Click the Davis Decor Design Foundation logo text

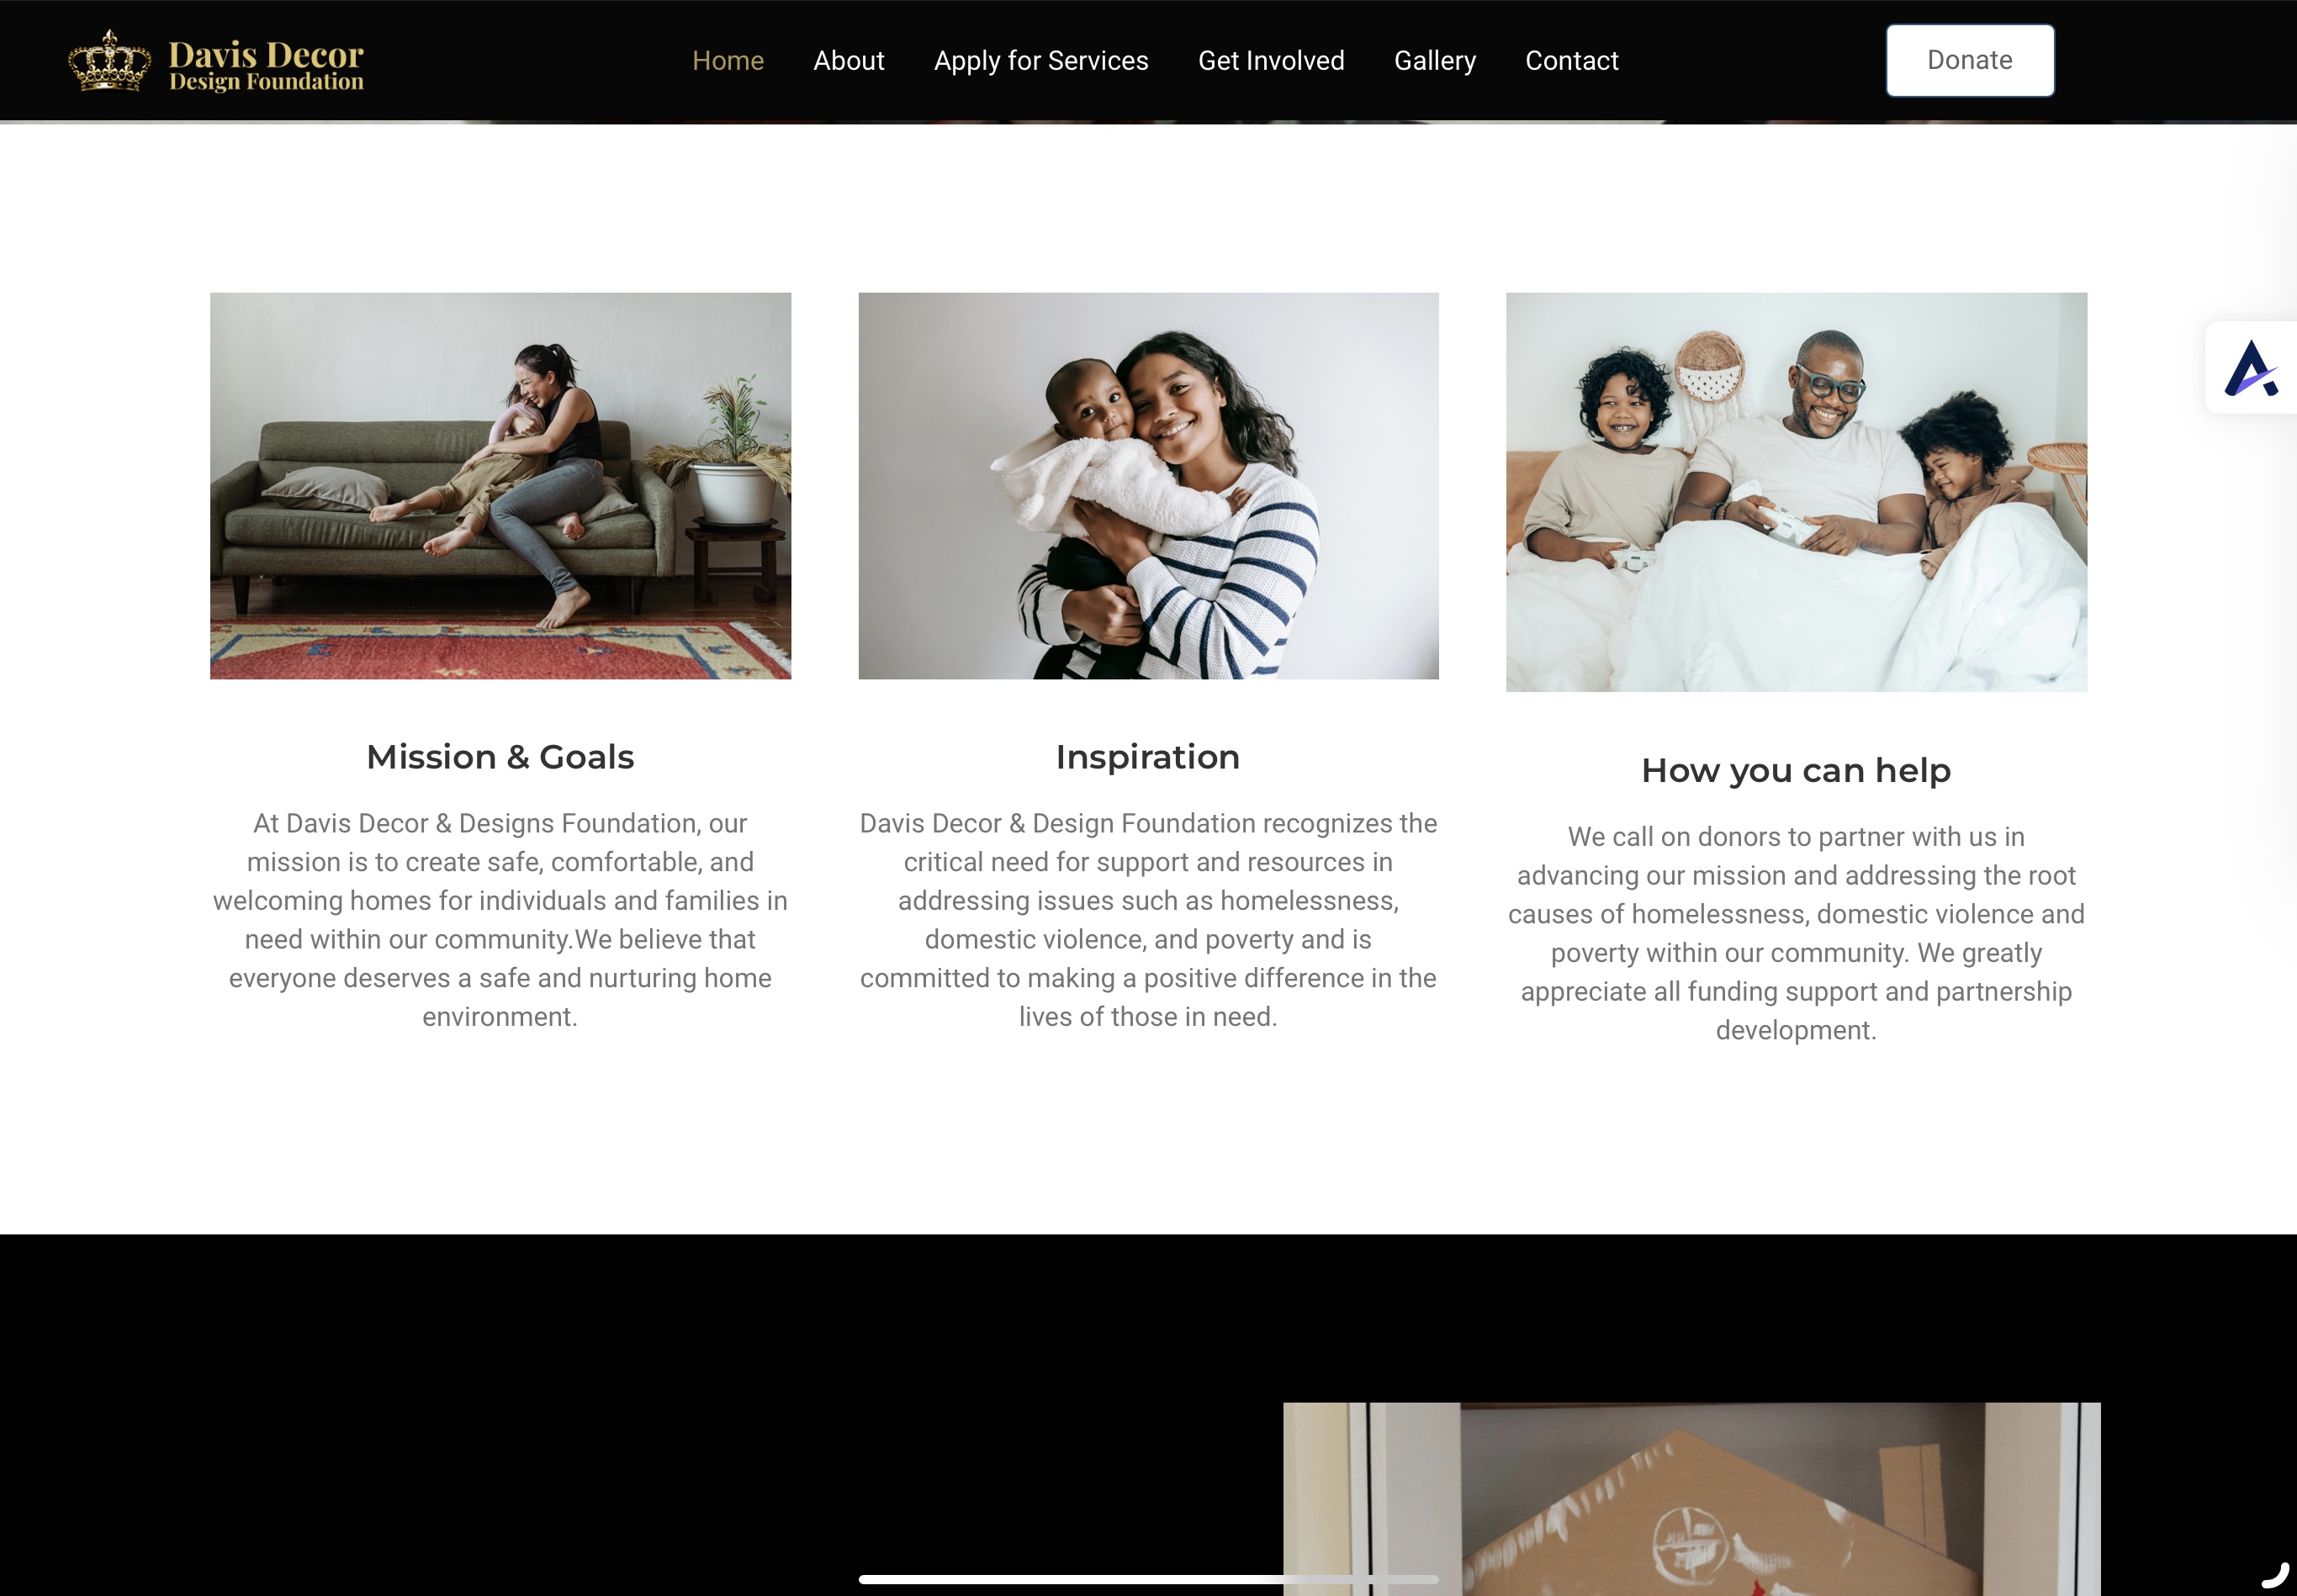click(266, 65)
